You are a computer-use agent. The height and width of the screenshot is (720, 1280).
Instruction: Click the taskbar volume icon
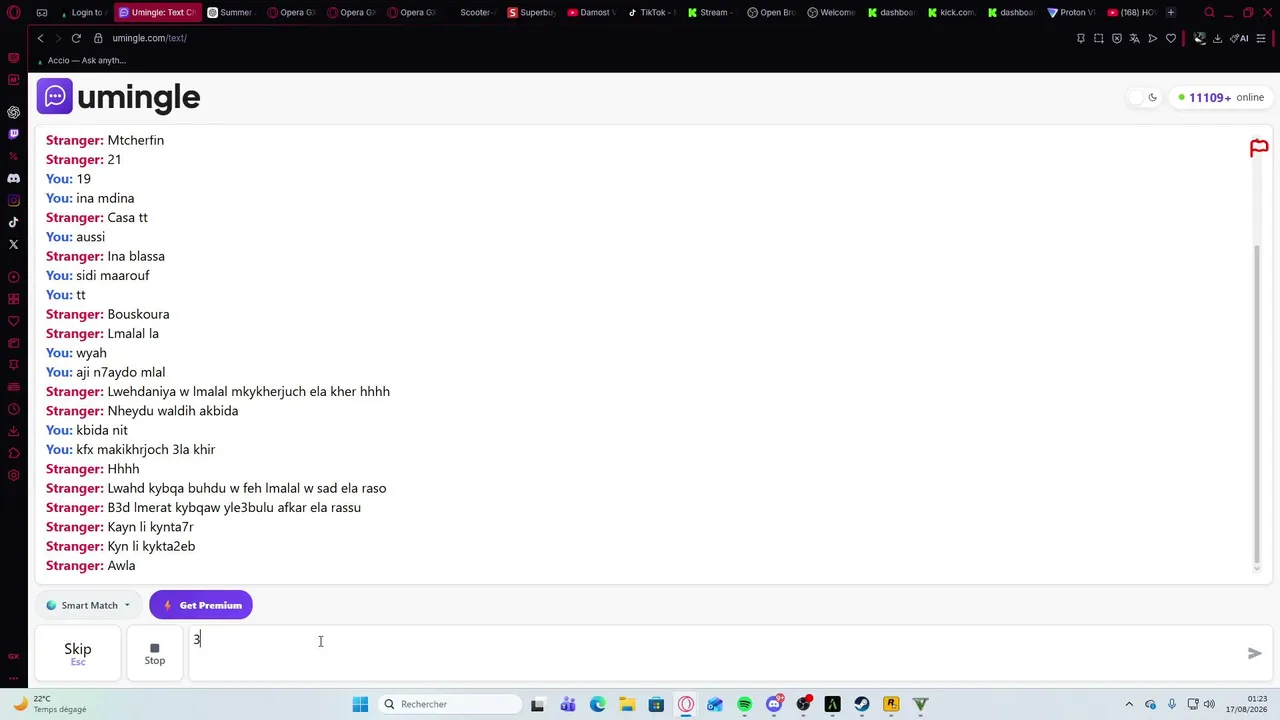tap(1209, 704)
